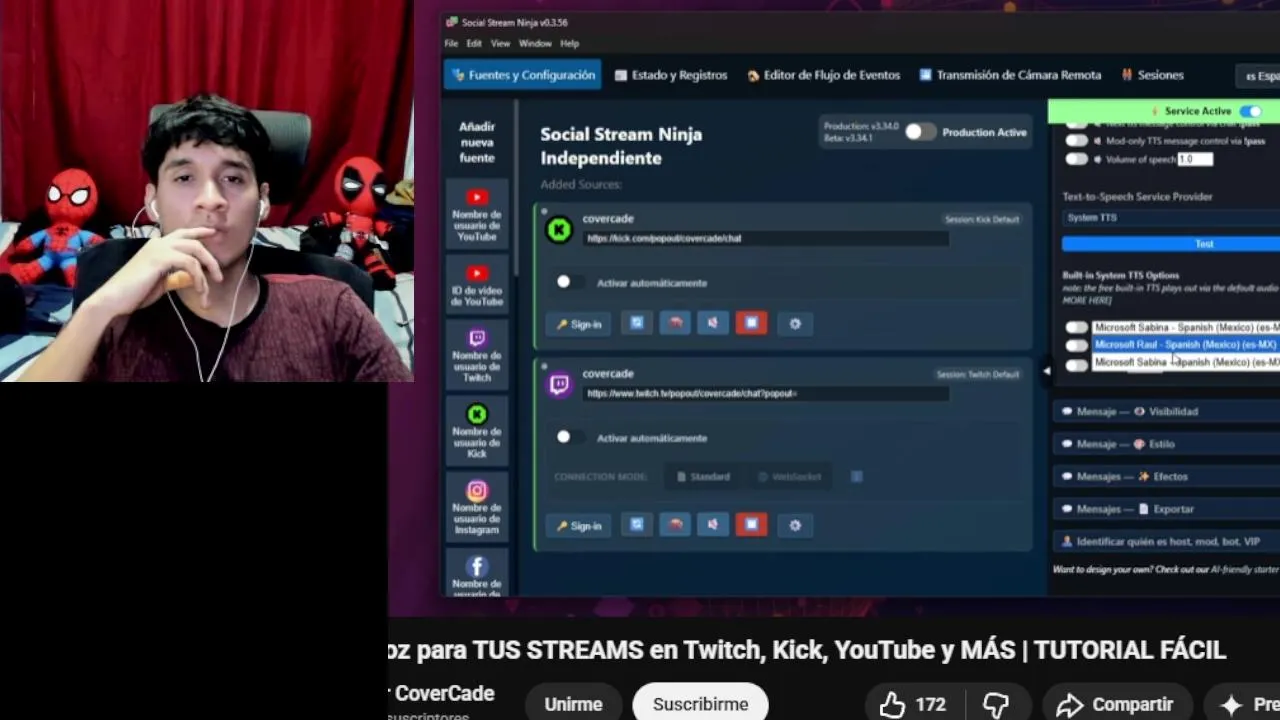This screenshot has width=1280, height=720.
Task: Add a Facebook username source
Action: click(x=477, y=573)
